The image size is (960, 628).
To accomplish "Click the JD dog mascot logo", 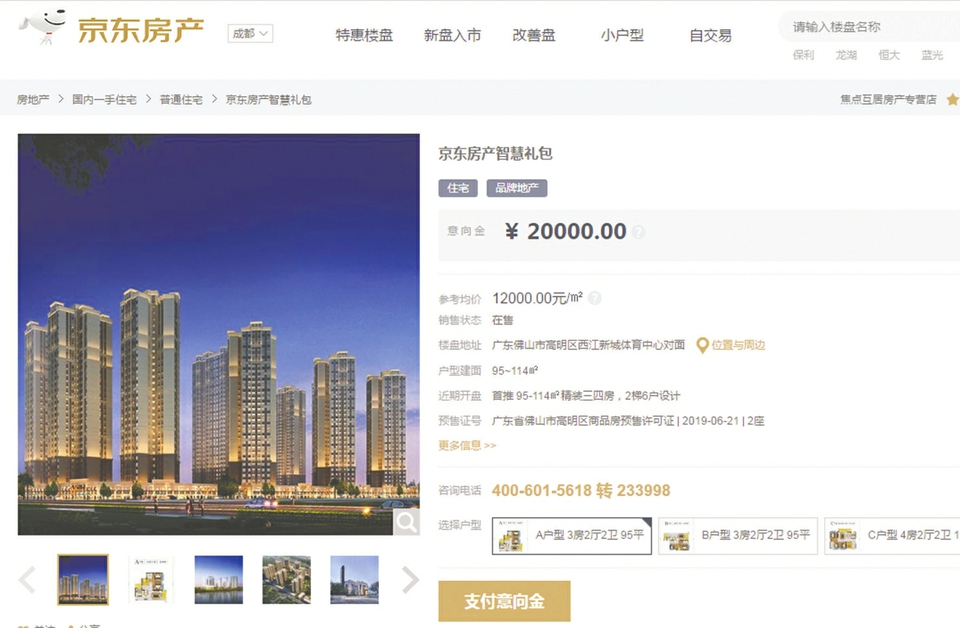I will pyautogui.click(x=43, y=26).
